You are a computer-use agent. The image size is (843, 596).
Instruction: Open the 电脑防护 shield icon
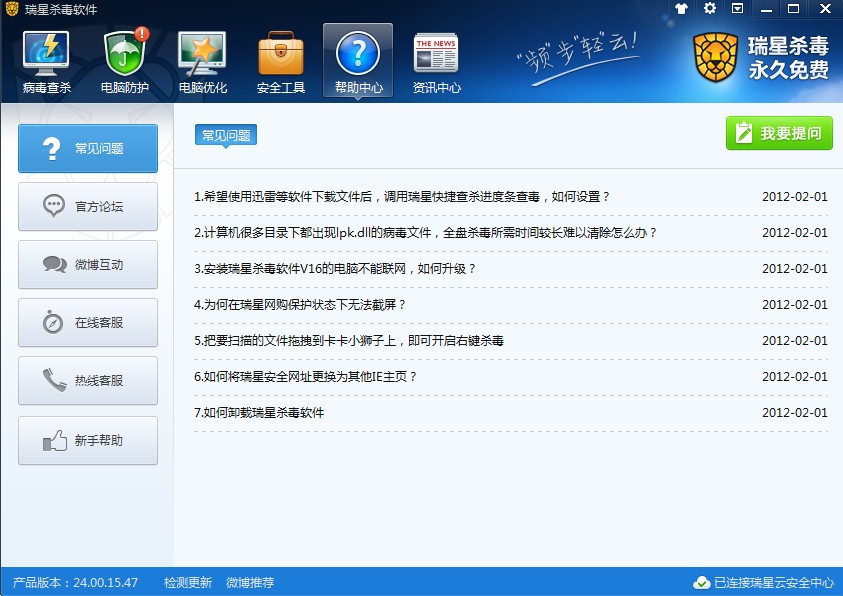[124, 55]
